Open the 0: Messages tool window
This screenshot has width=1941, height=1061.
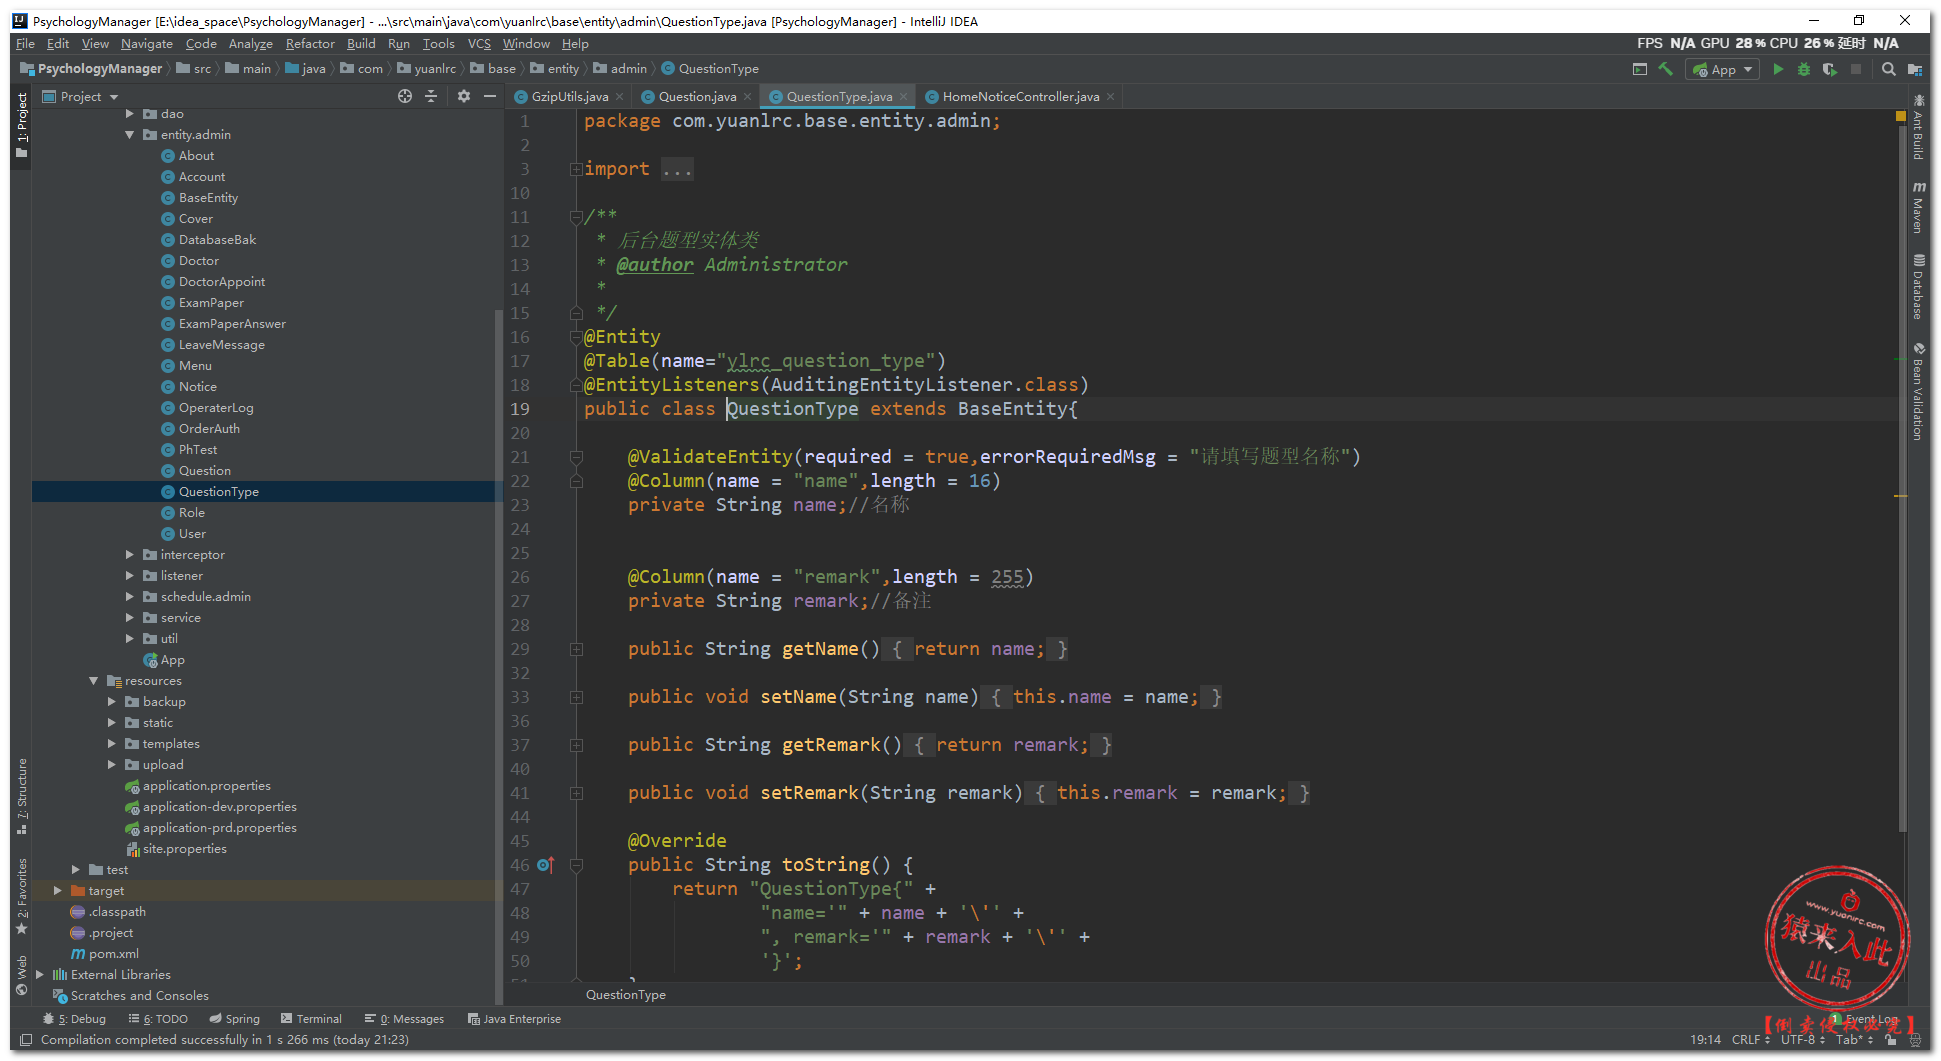(x=405, y=1019)
